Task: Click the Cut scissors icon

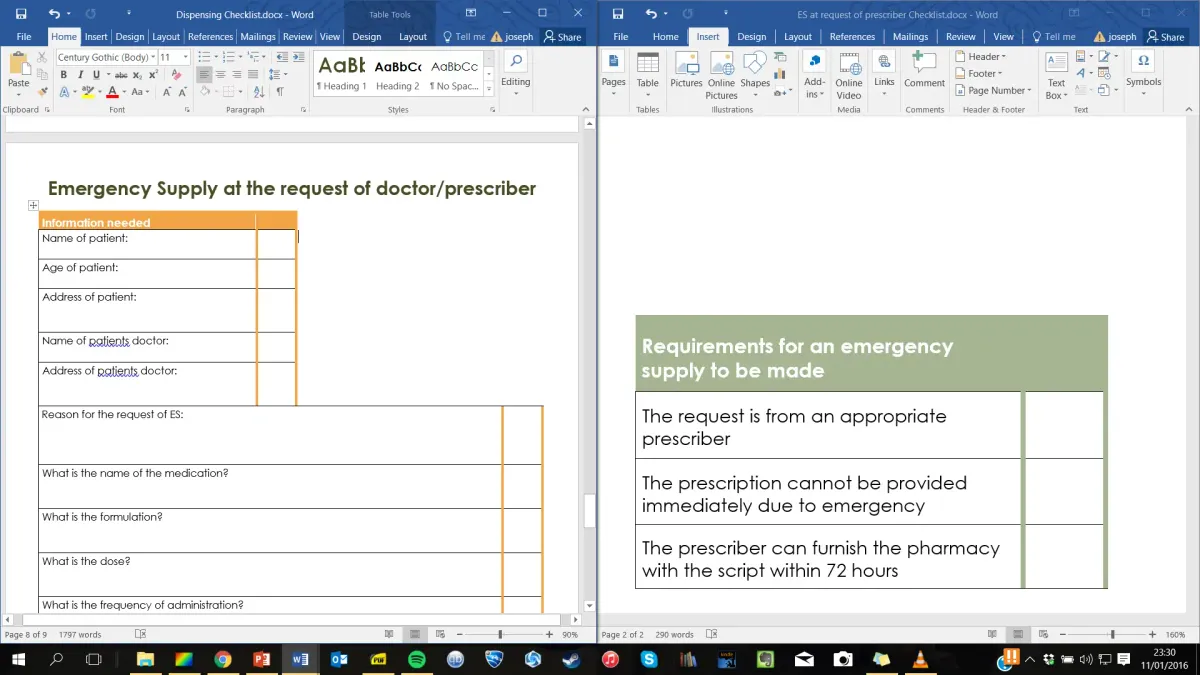Action: [42, 58]
